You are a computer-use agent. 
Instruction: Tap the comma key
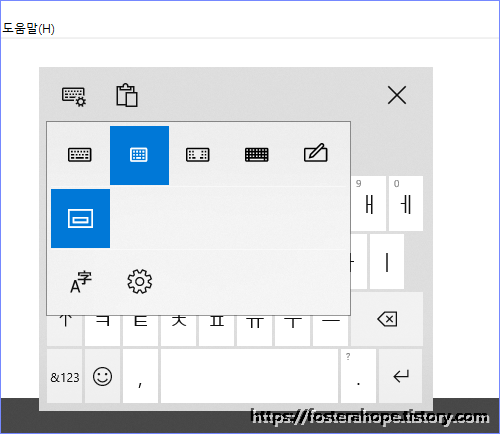click(x=140, y=377)
